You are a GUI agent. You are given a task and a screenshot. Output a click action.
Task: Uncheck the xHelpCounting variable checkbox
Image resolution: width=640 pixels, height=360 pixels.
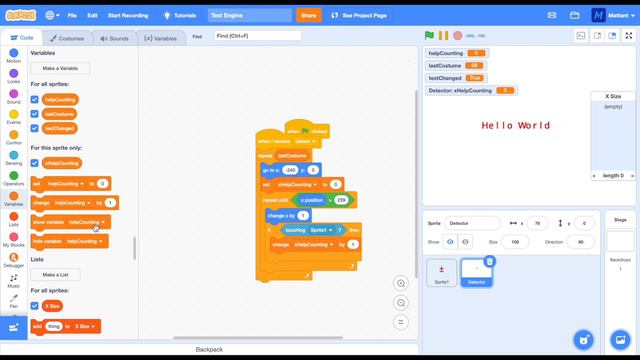(x=34, y=163)
